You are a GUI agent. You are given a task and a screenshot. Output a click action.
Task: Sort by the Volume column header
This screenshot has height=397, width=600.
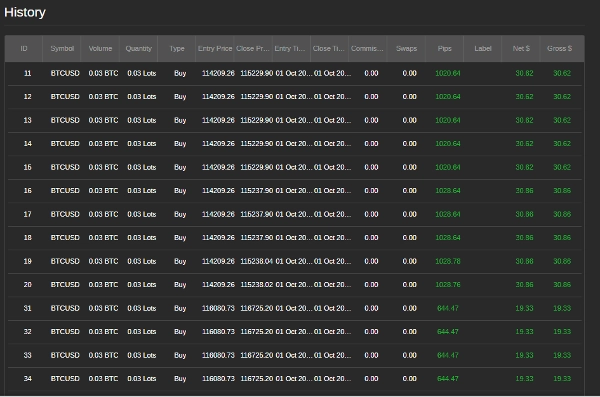(x=100, y=49)
